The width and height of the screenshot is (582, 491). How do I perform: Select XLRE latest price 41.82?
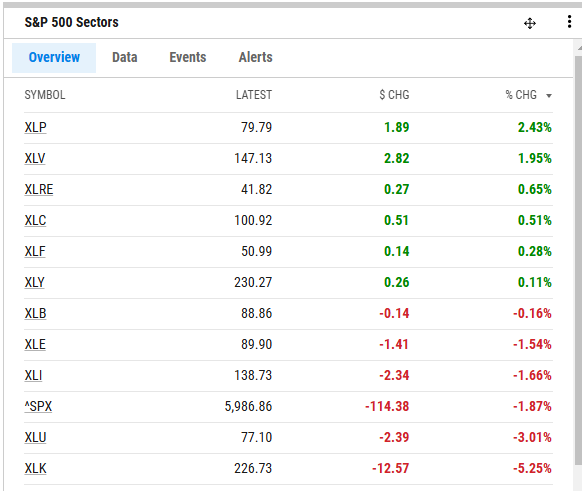coord(256,189)
